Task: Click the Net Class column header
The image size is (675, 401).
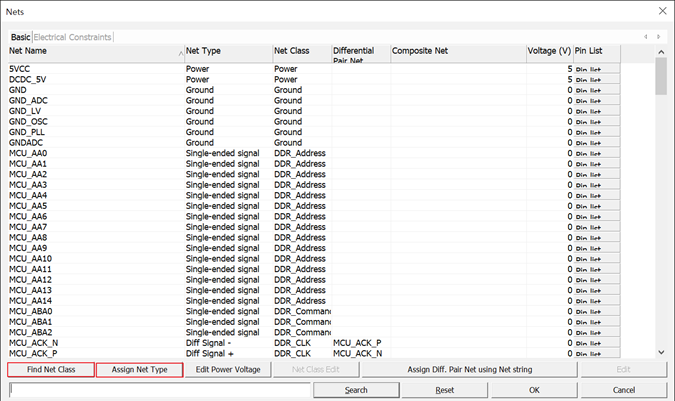Action: [x=300, y=50]
